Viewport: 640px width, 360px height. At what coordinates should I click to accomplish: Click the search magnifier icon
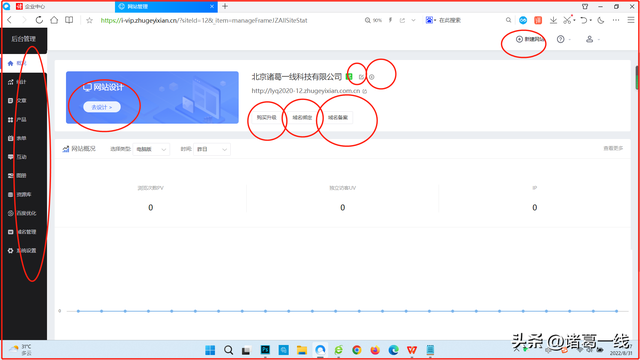pyautogui.click(x=508, y=20)
